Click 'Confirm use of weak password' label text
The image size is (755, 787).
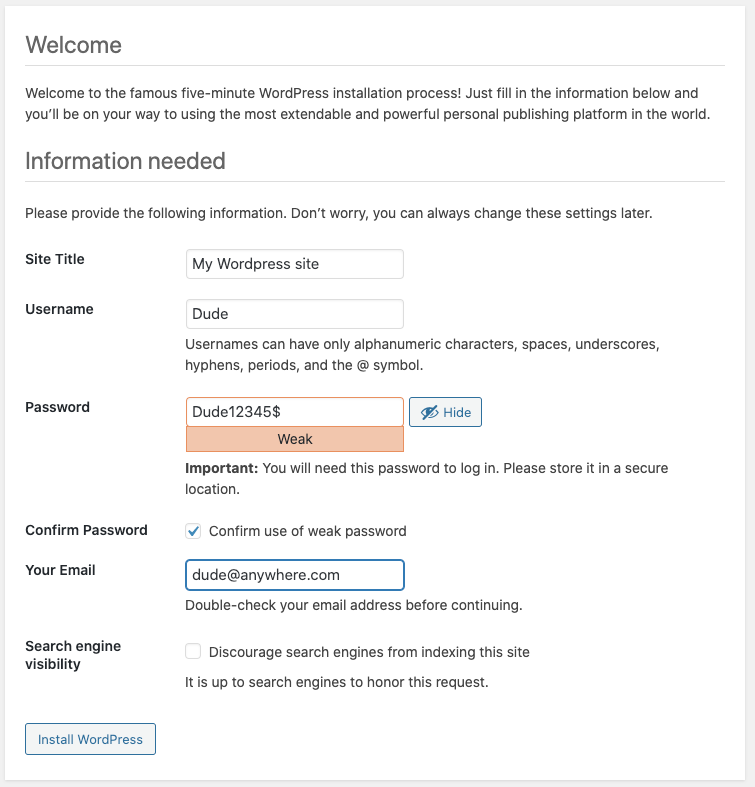coord(307,531)
